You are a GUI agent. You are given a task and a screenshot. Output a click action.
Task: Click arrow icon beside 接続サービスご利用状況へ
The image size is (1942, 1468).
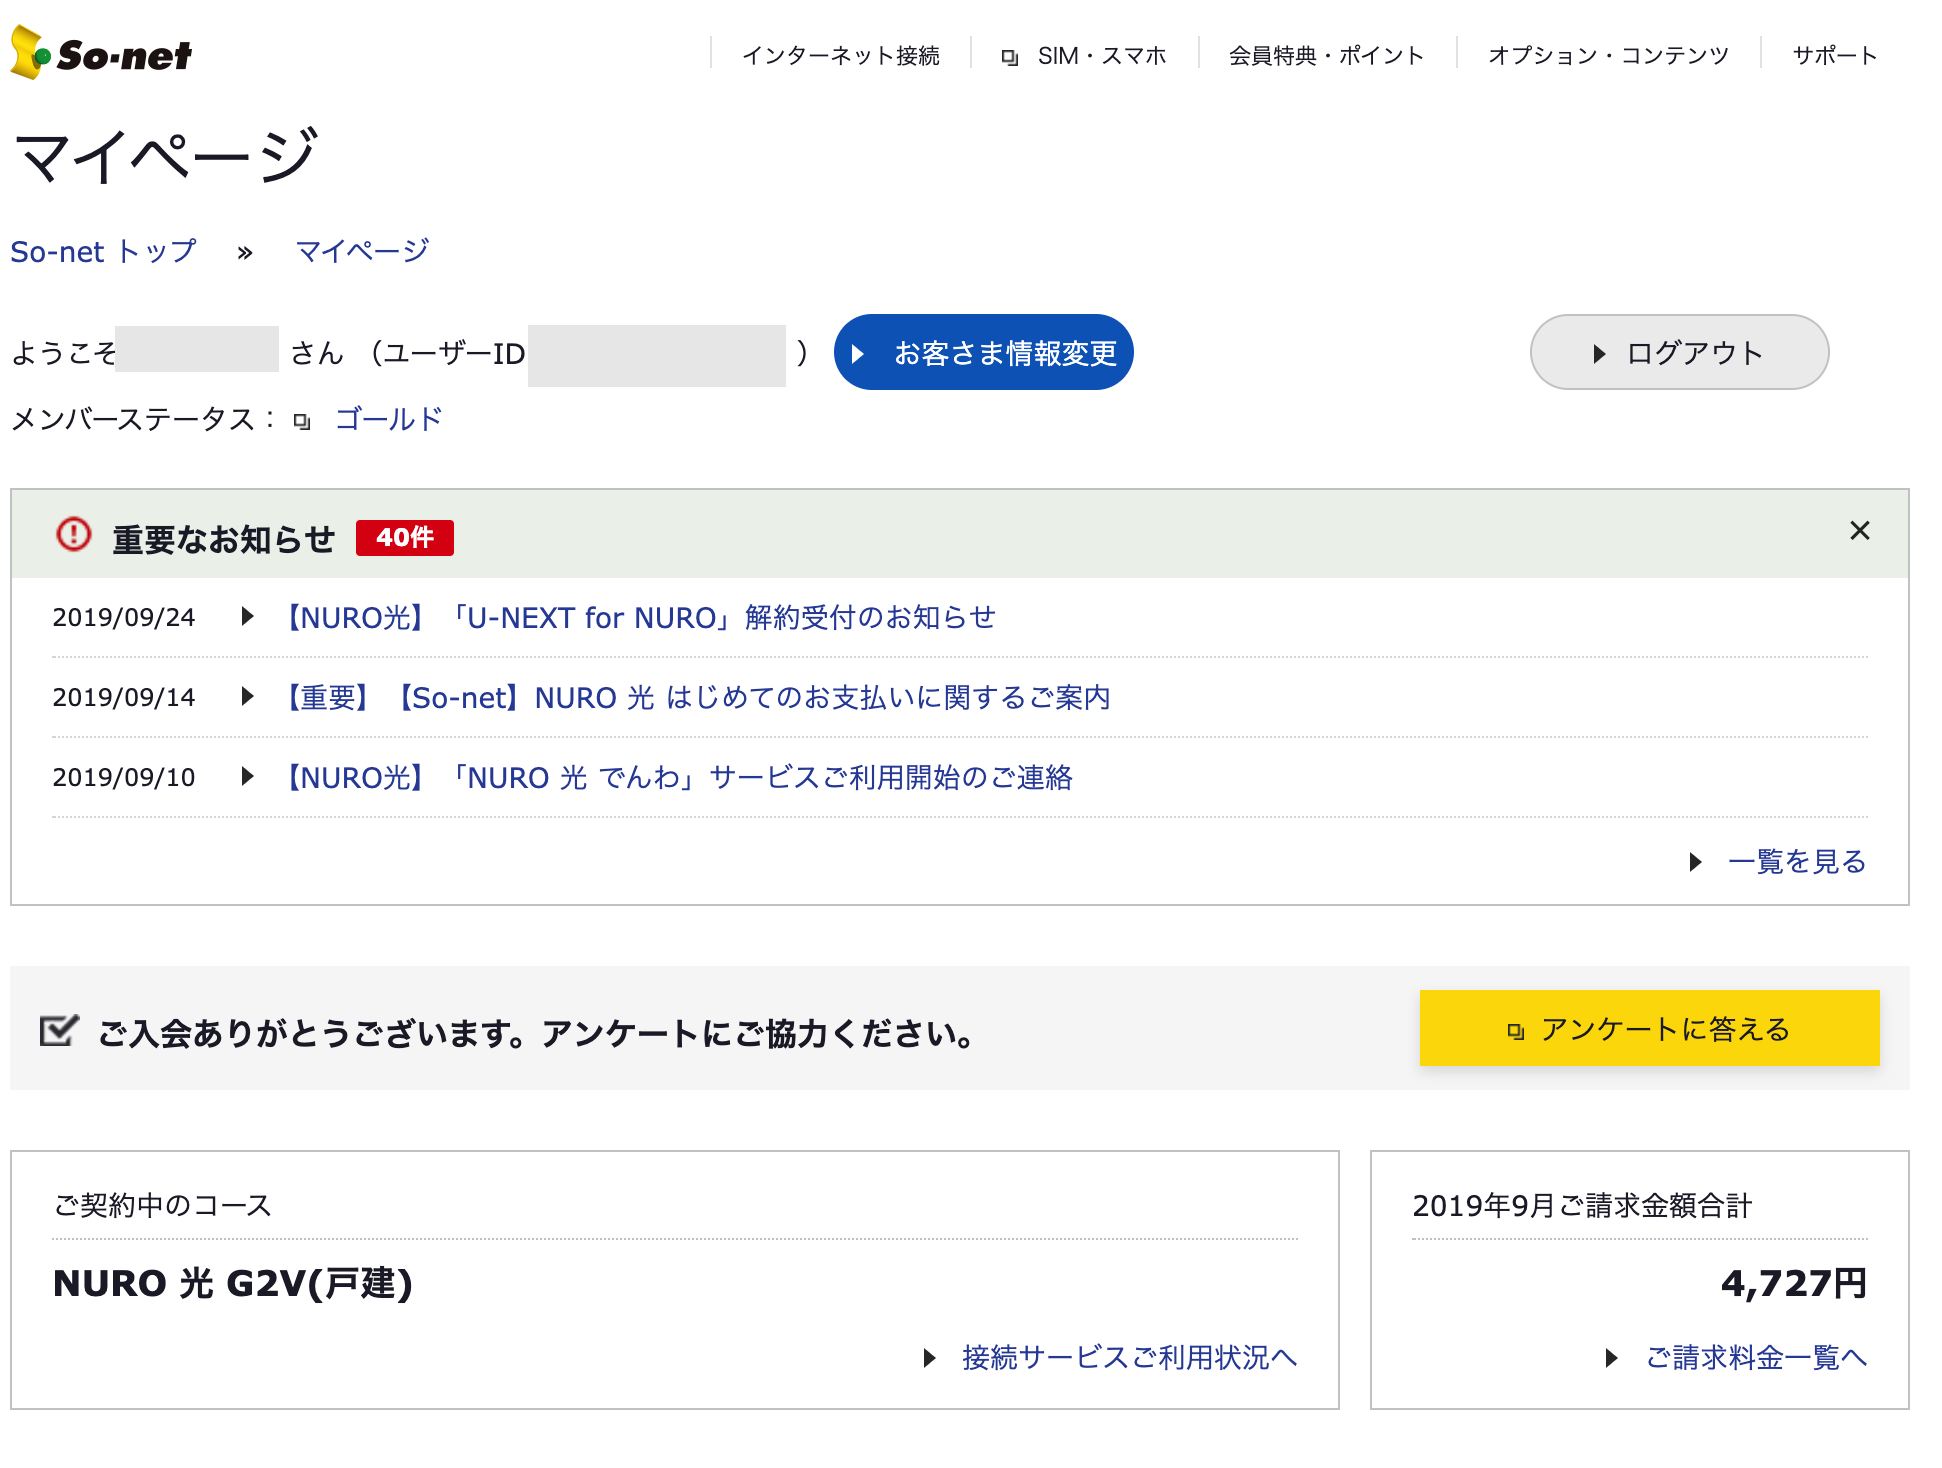click(929, 1357)
